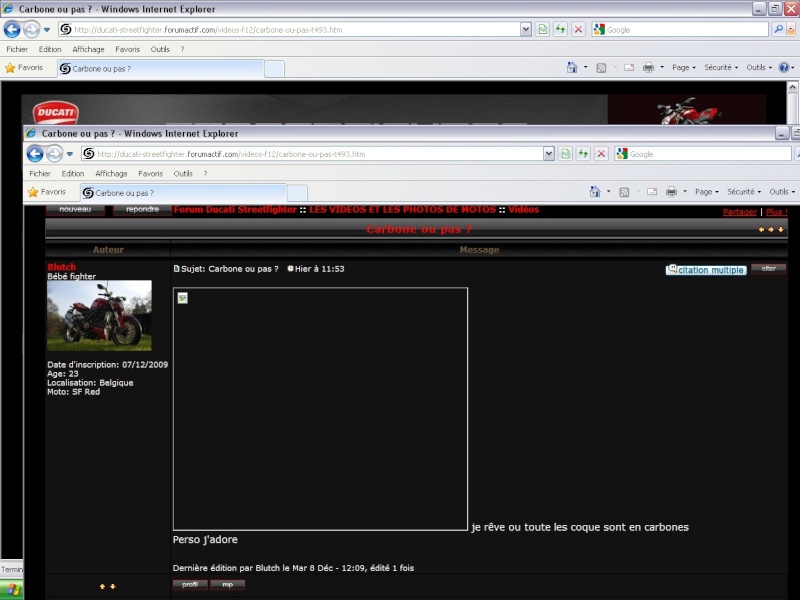The width and height of the screenshot is (800, 600).
Task: Click repondre reply button
Action: coord(142,210)
